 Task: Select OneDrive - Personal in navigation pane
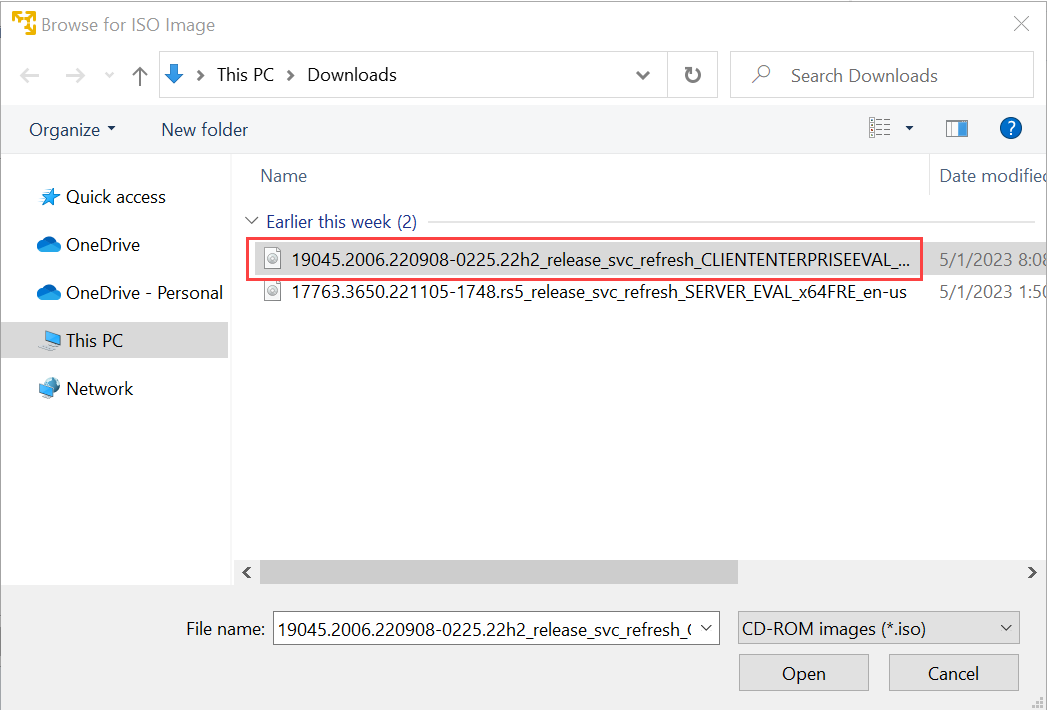tap(144, 293)
